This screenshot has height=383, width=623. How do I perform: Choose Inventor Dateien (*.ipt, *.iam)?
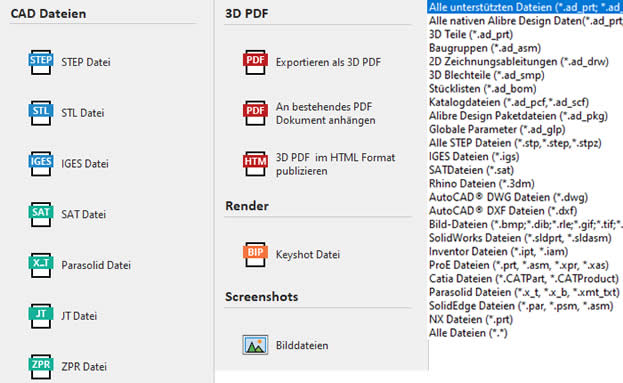click(x=498, y=251)
